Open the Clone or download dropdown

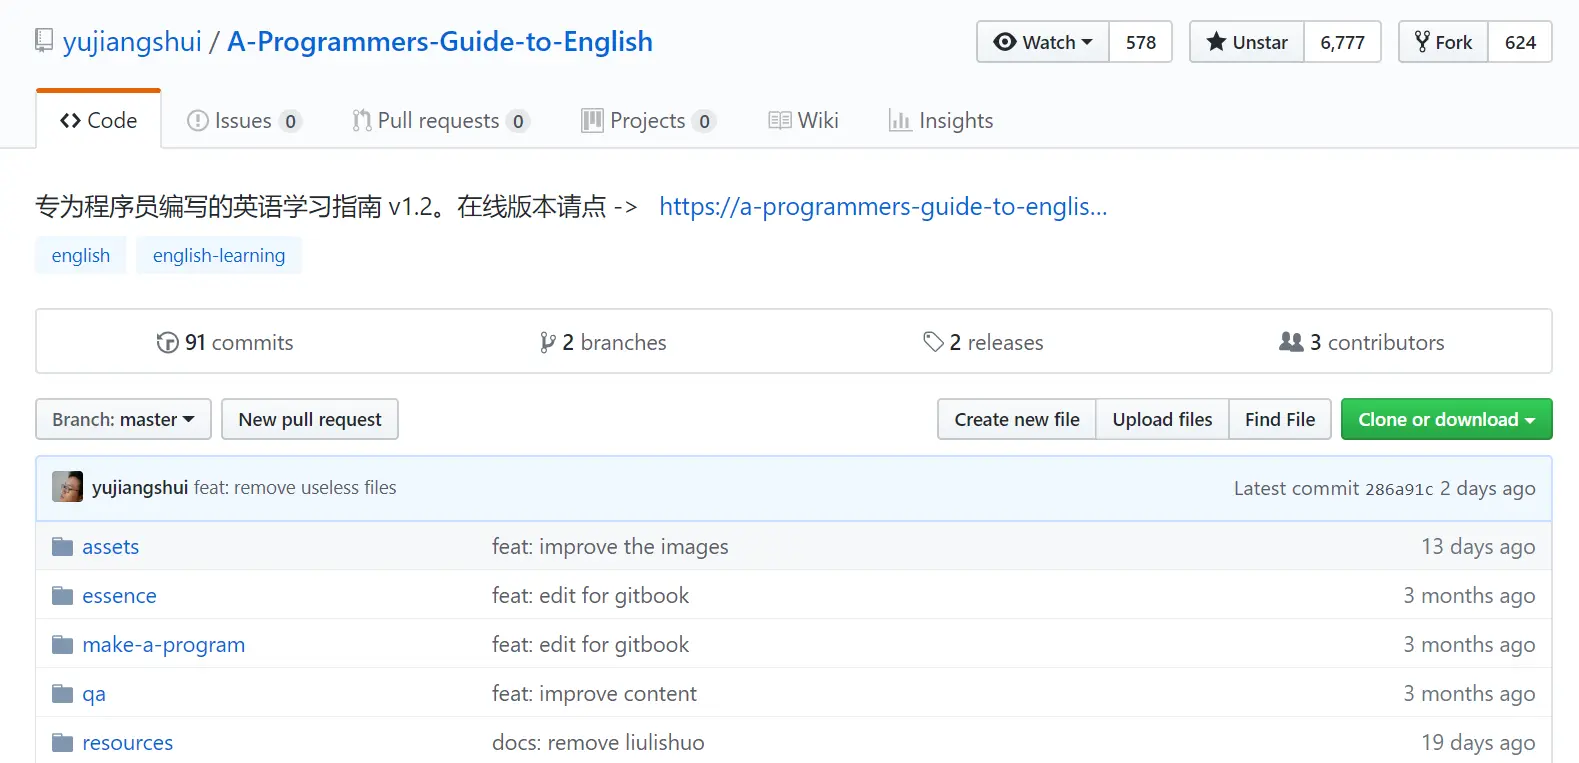[x=1446, y=419]
